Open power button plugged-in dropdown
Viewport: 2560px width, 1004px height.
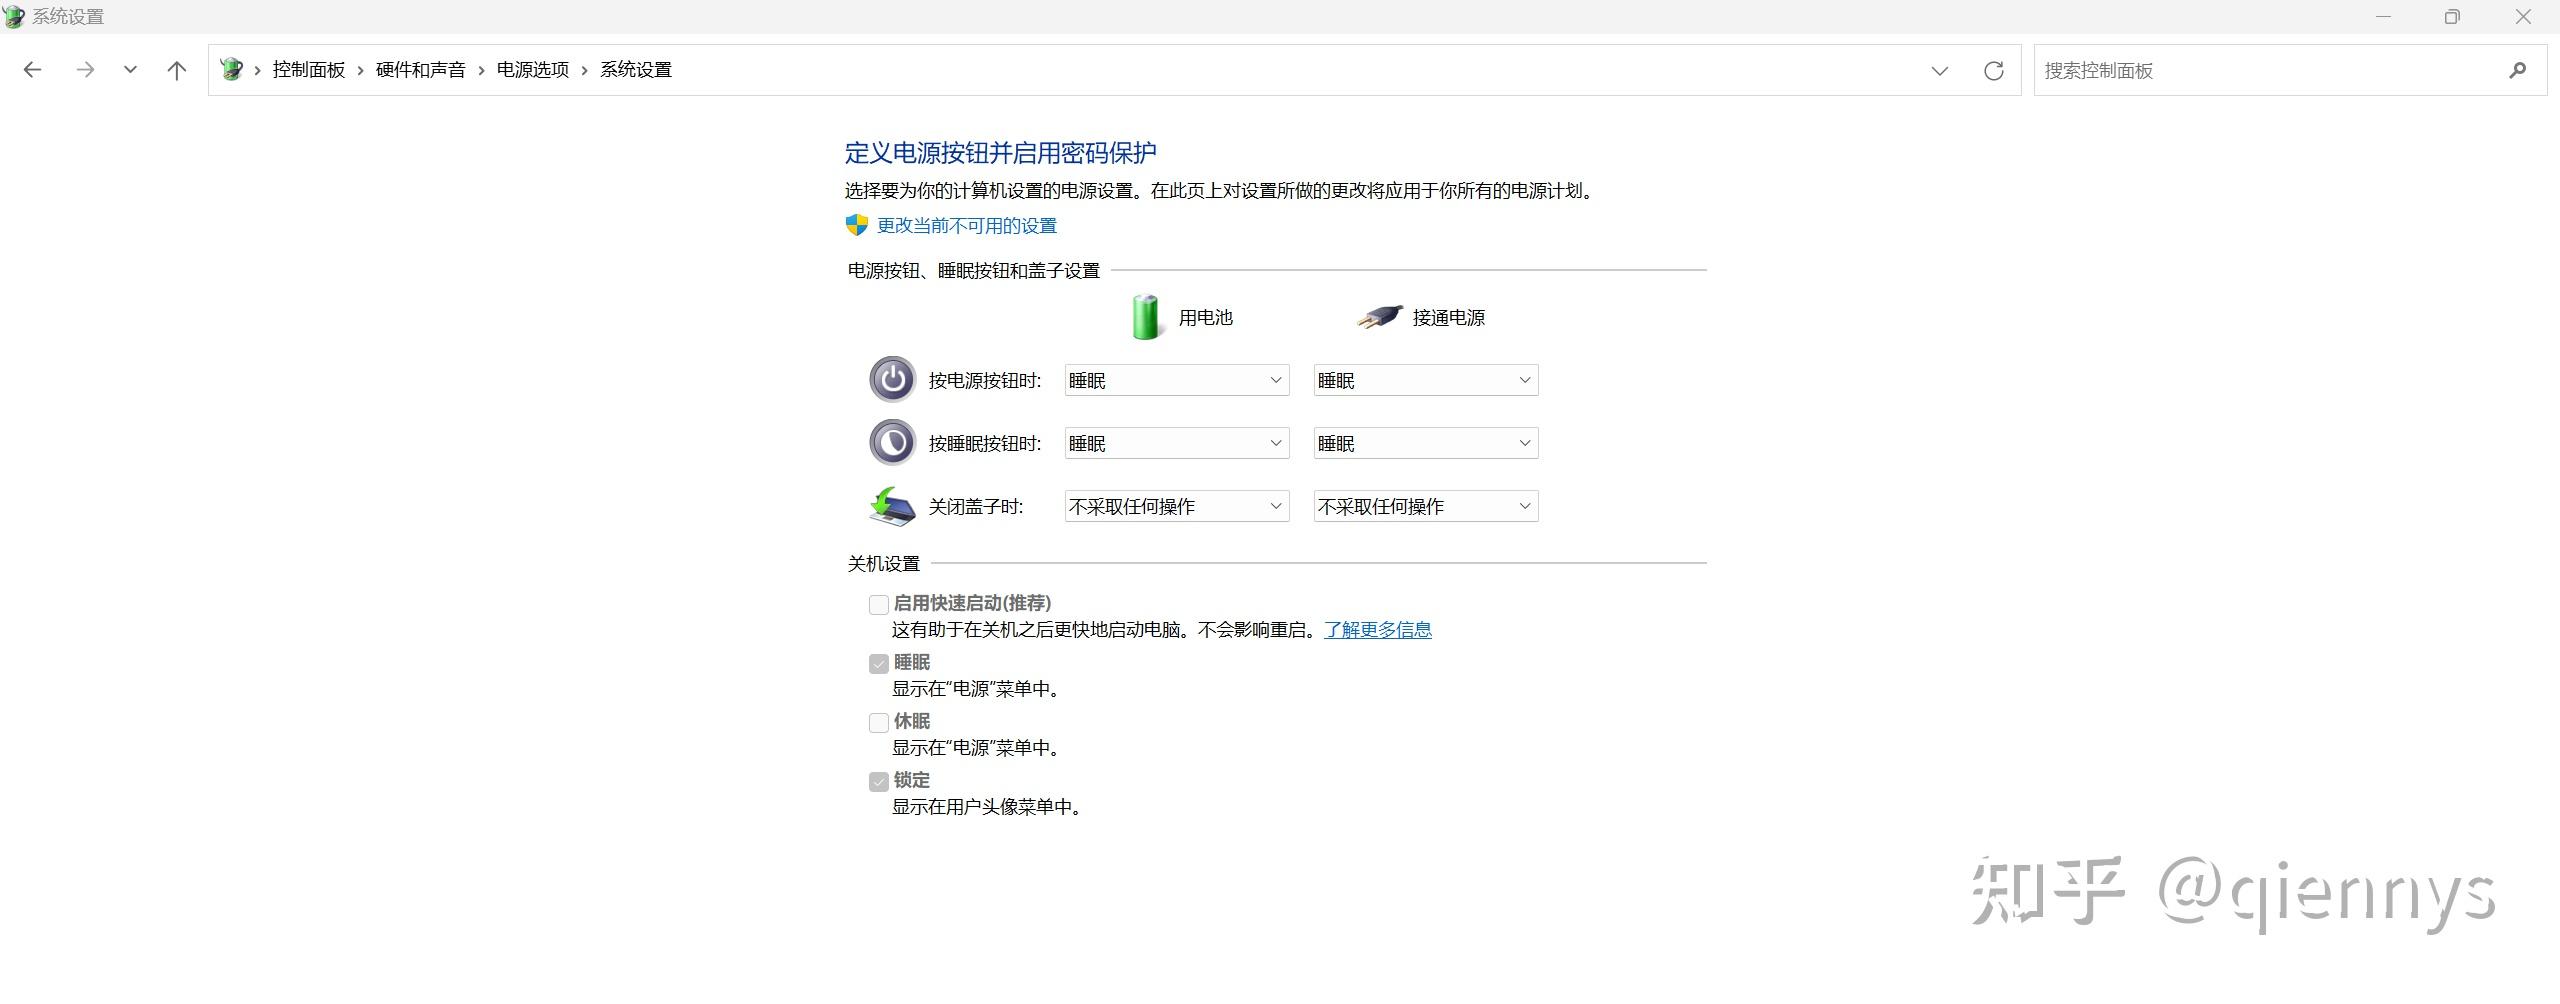point(1426,380)
